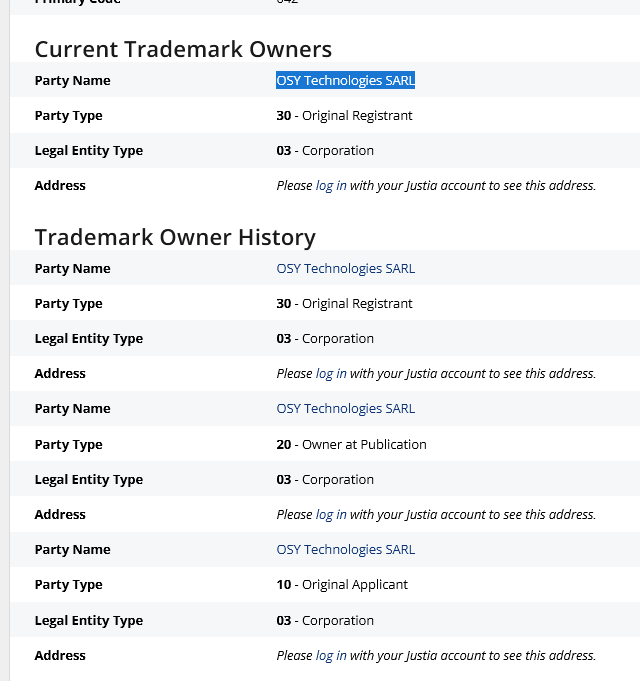Click highlighted OSY Technologies SARL under Current Trademark Owners
This screenshot has height=681, width=640.
click(x=346, y=80)
